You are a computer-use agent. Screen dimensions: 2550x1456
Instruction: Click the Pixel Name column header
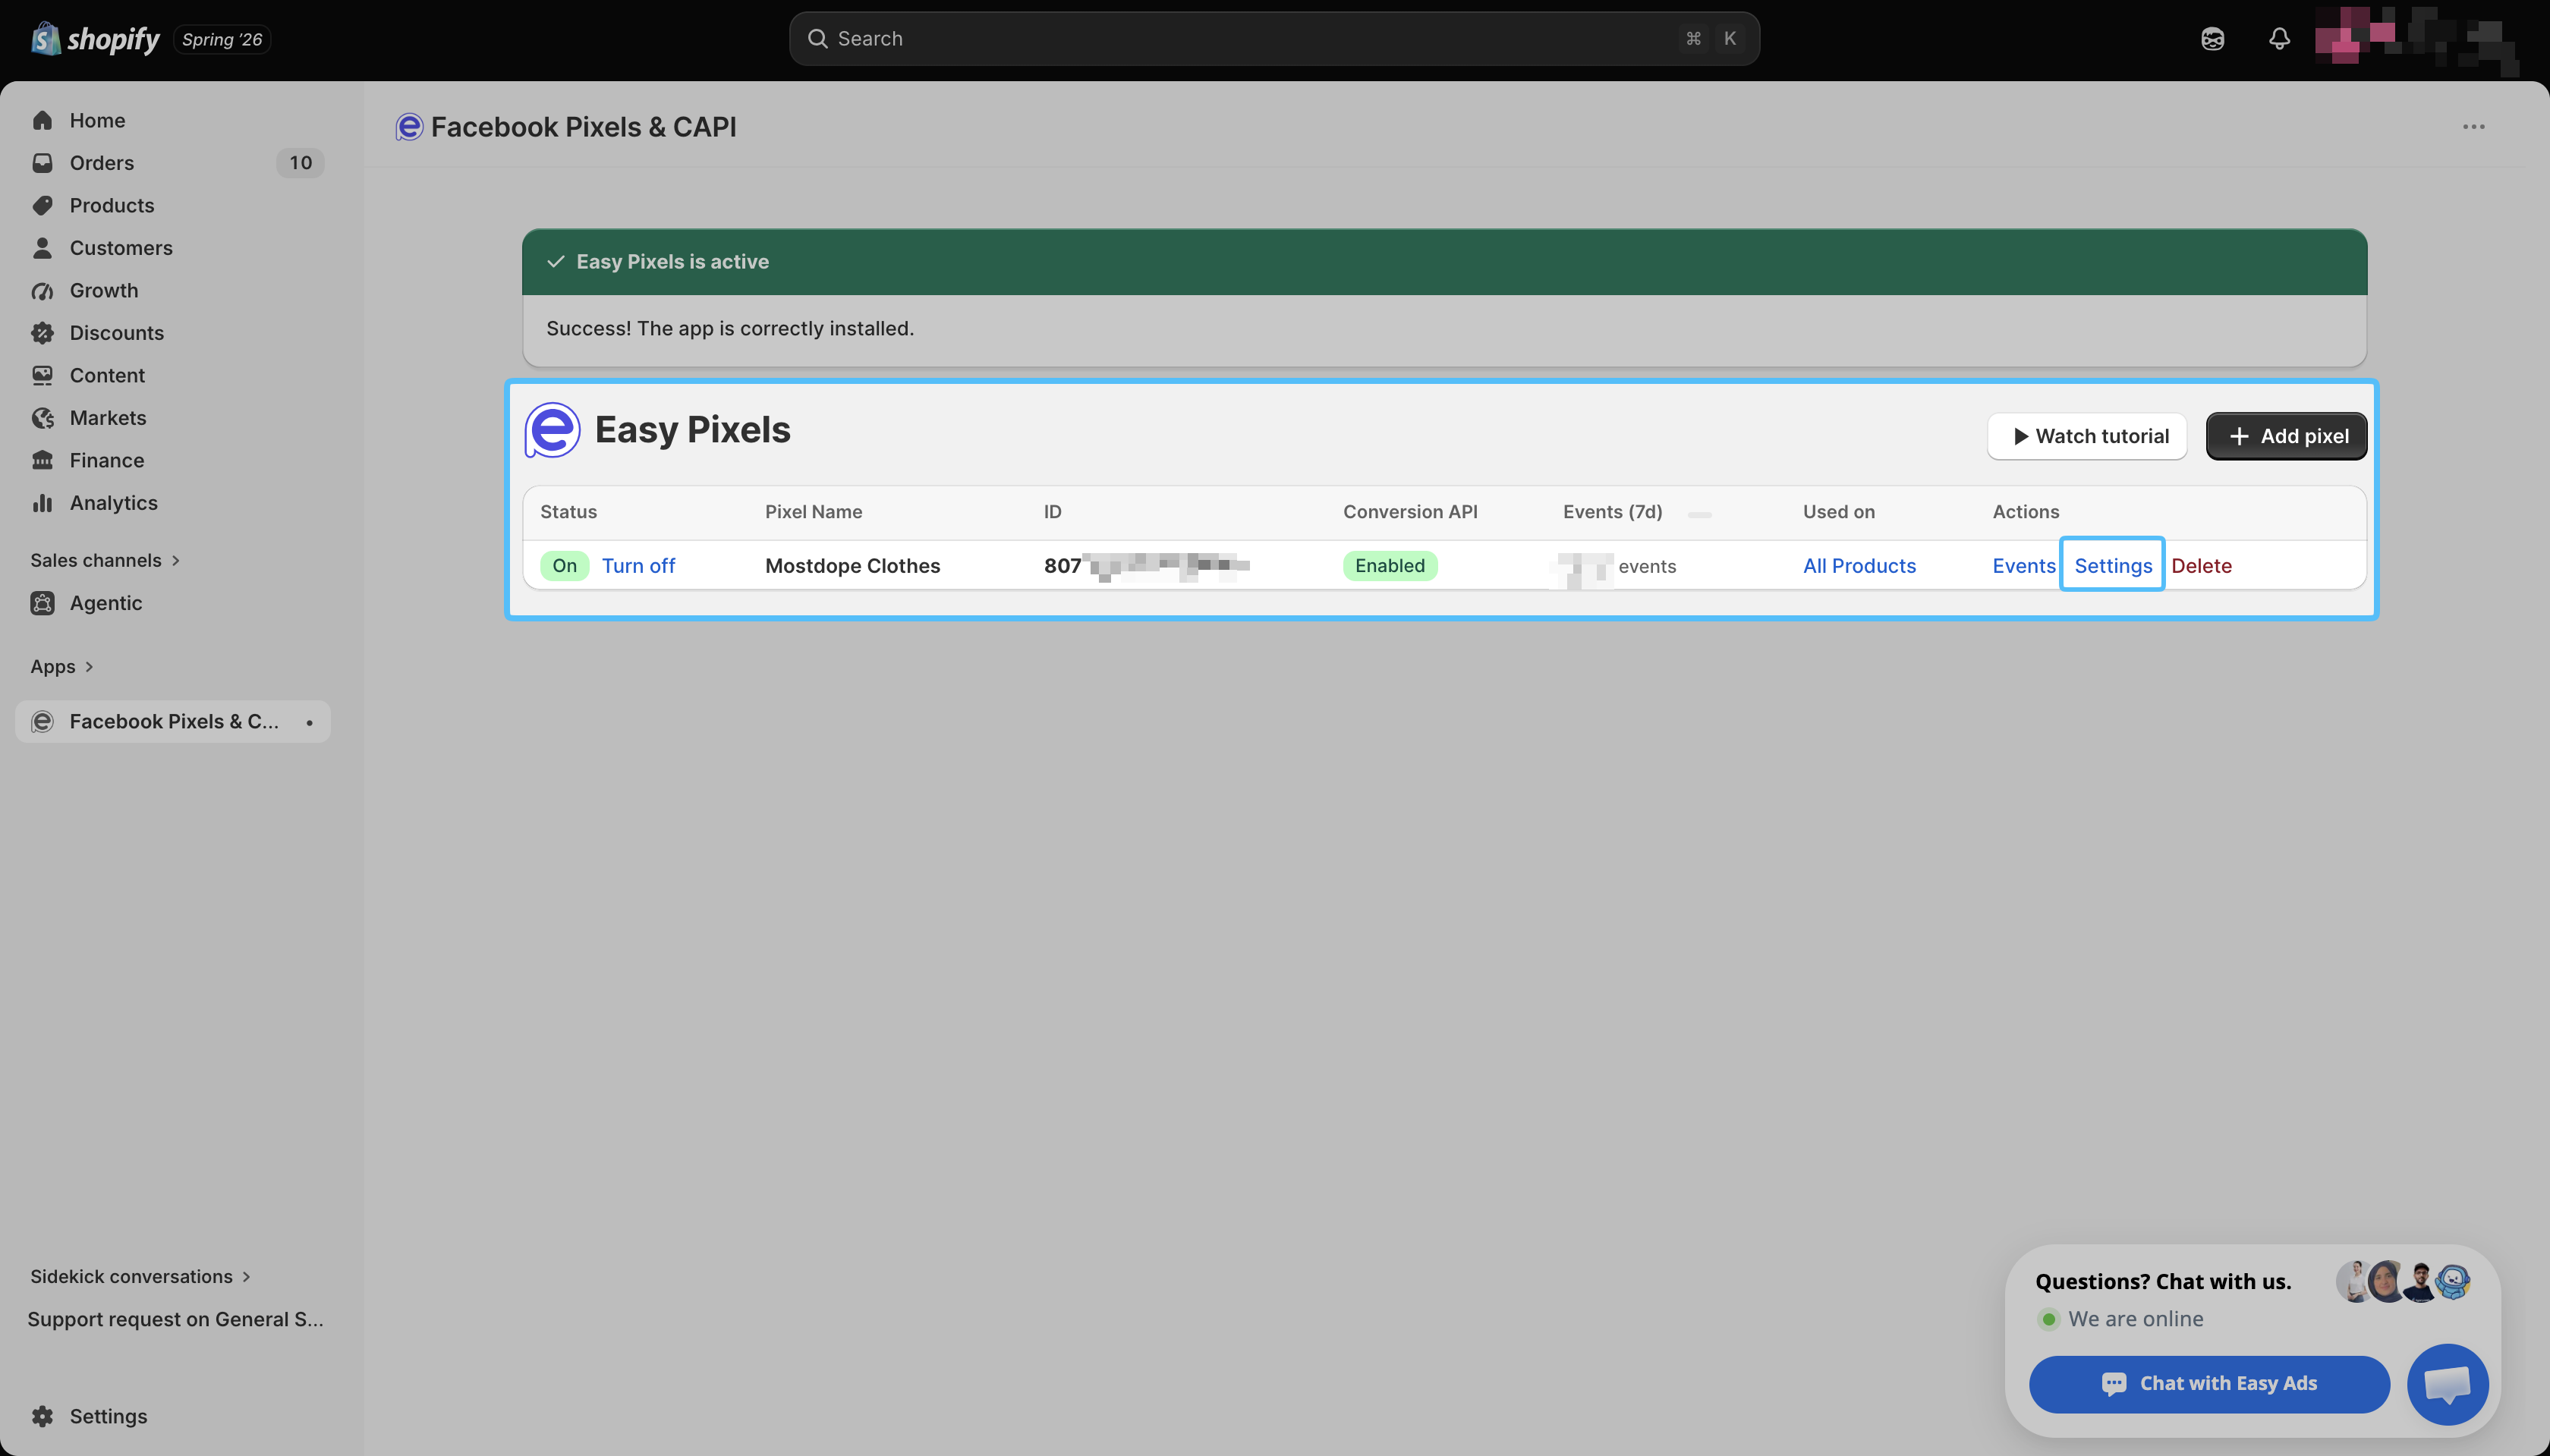(x=813, y=512)
